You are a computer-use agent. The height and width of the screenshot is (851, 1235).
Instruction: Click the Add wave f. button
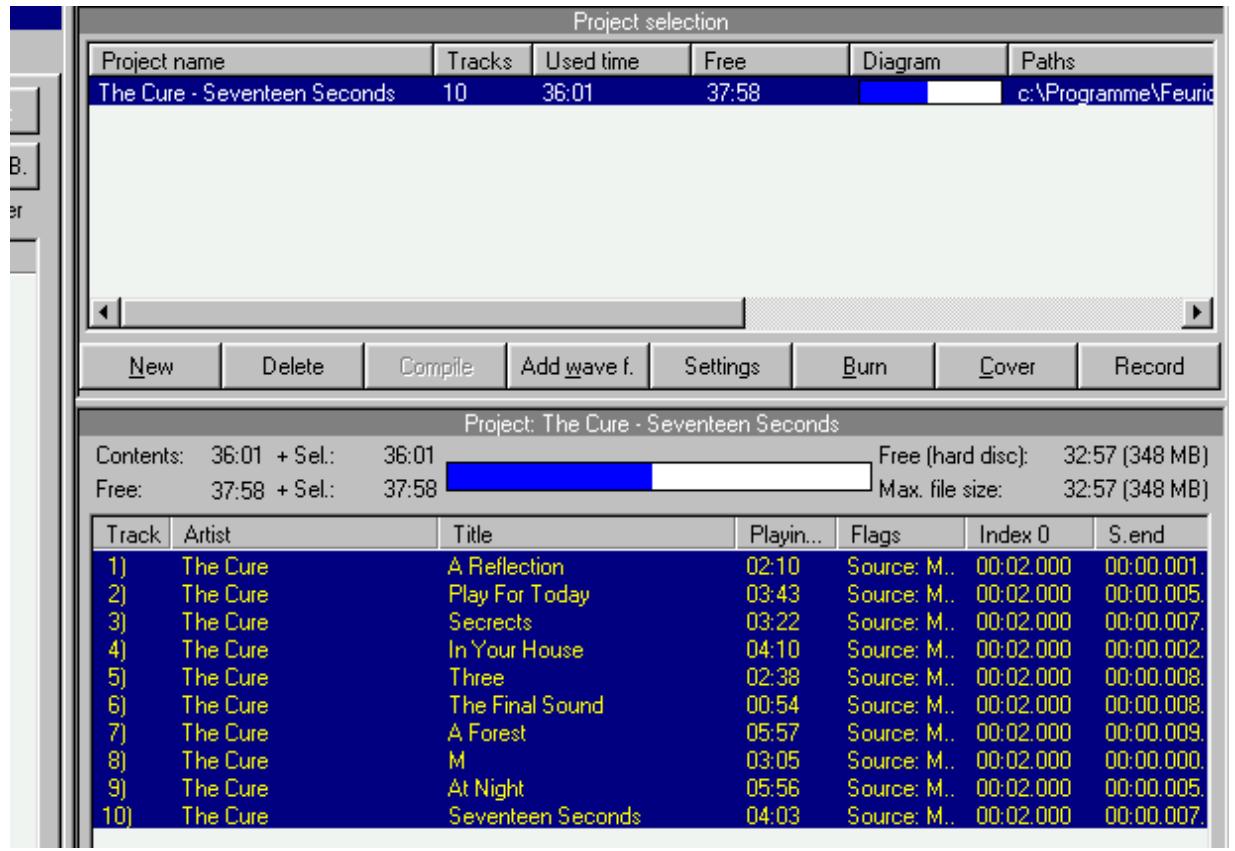coord(577,366)
